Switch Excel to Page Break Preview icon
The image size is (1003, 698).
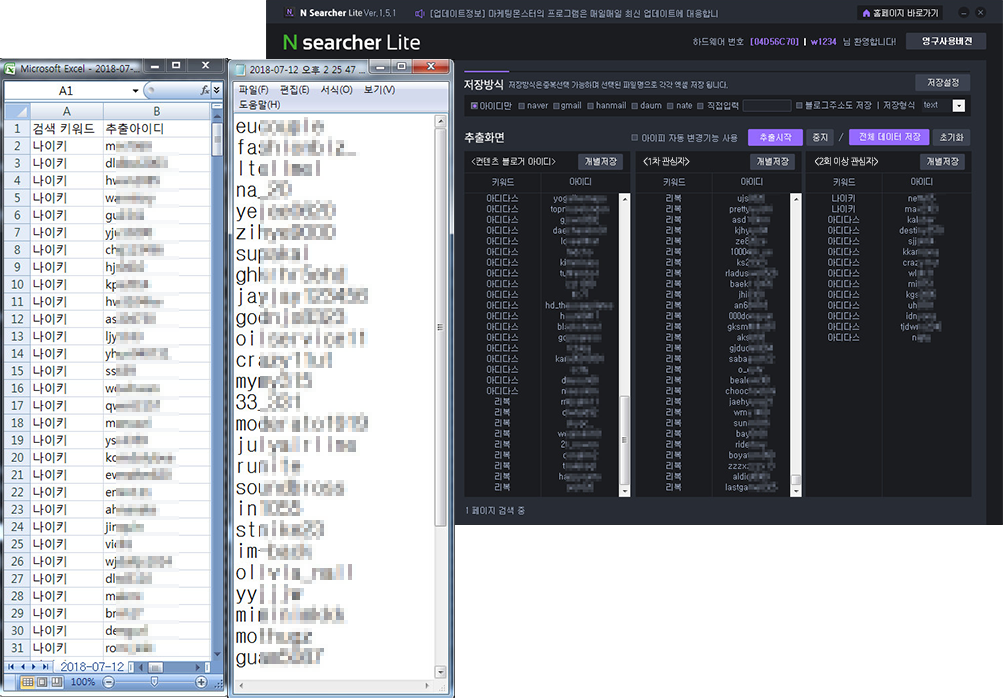click(56, 682)
